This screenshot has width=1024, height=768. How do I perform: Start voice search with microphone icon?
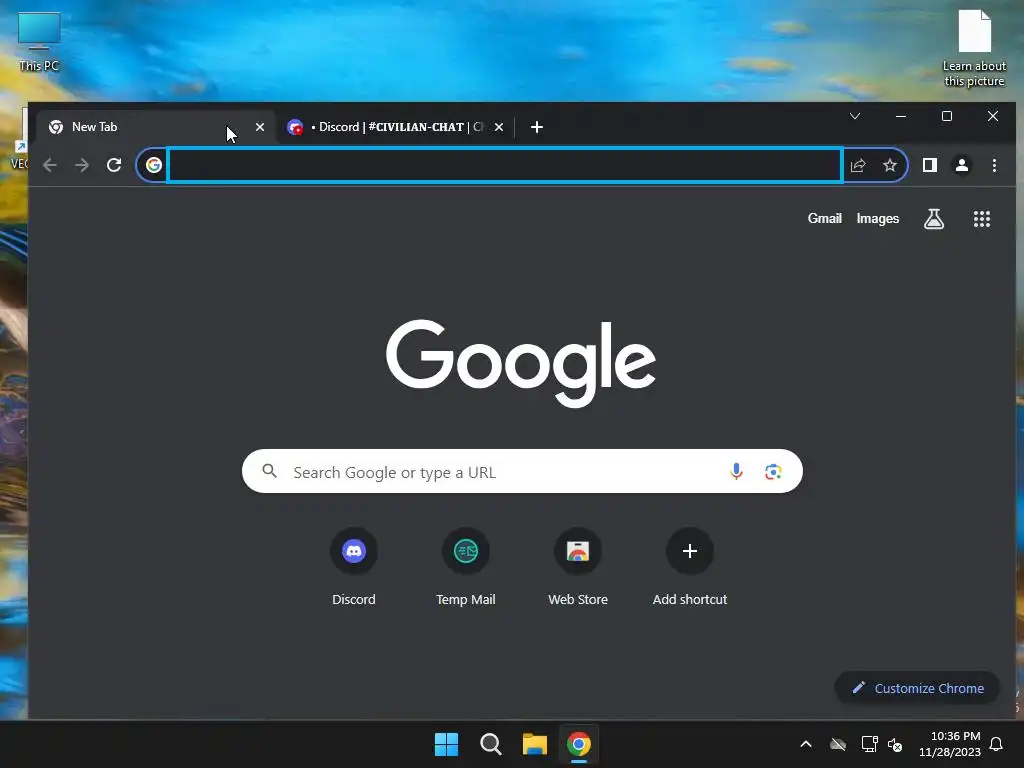tap(736, 471)
